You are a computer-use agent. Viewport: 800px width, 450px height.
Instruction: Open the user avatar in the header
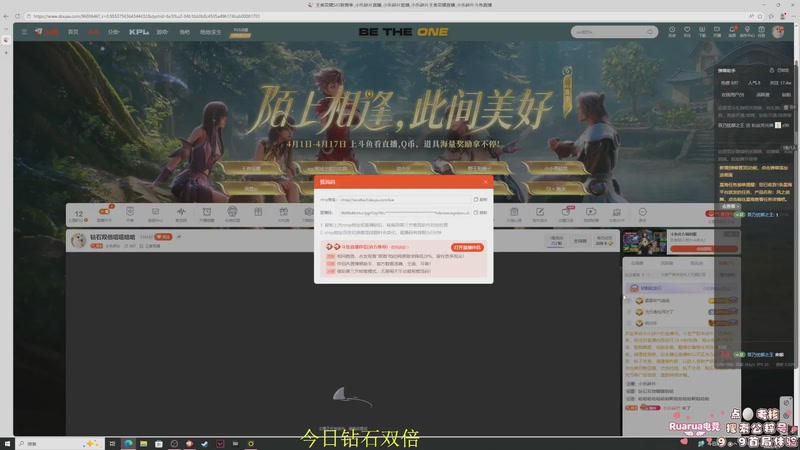[778, 32]
